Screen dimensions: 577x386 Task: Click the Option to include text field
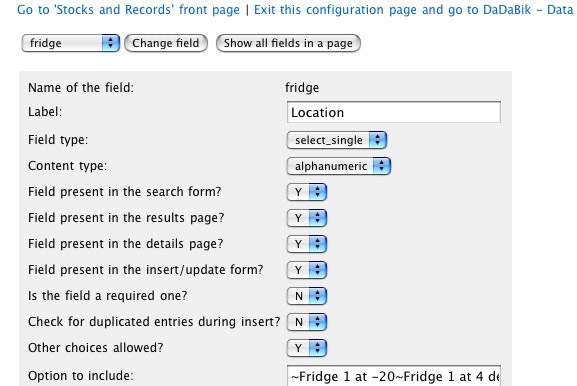tap(394, 376)
